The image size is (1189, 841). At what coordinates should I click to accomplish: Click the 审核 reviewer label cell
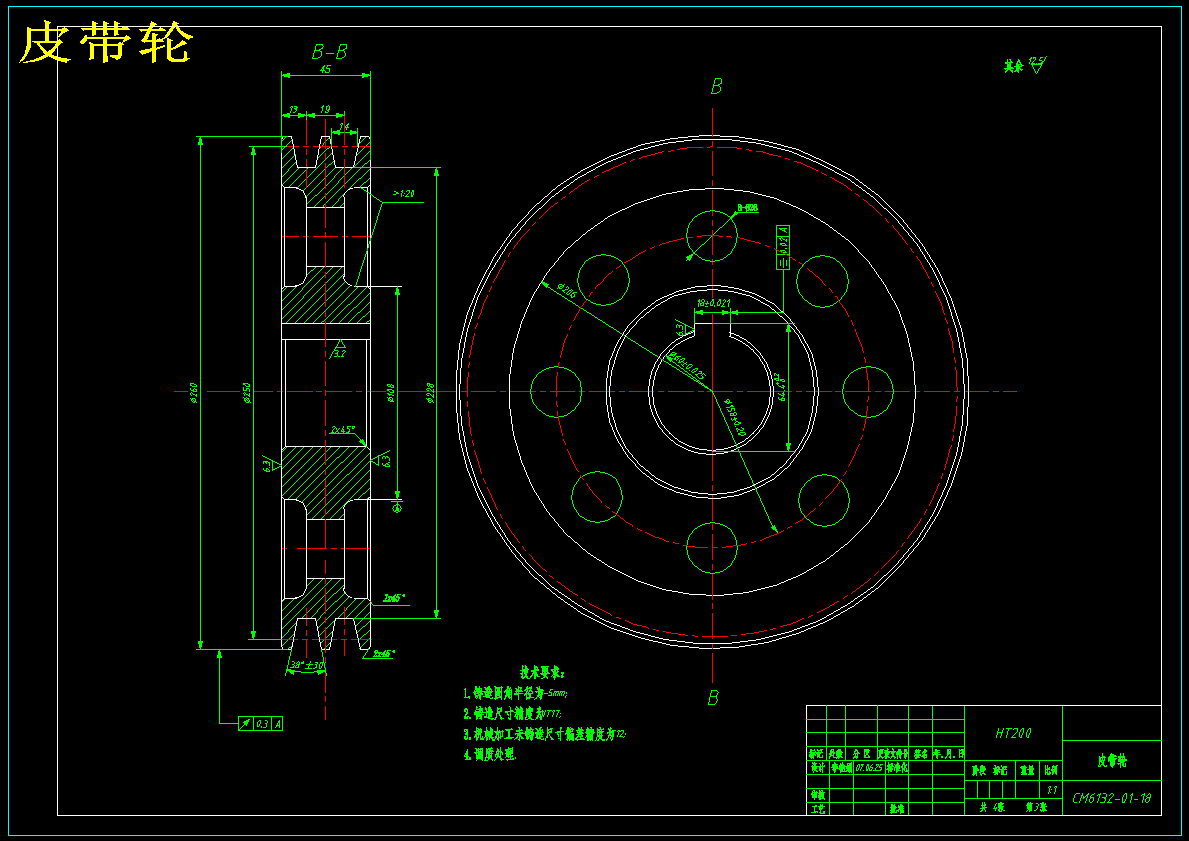pyautogui.click(x=817, y=795)
